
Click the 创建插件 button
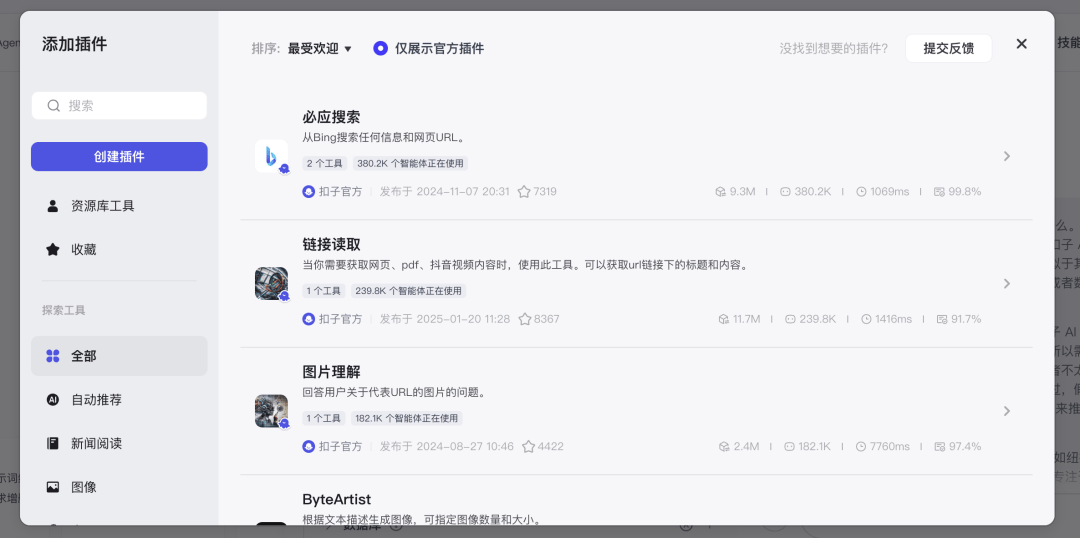pyautogui.click(x=119, y=156)
